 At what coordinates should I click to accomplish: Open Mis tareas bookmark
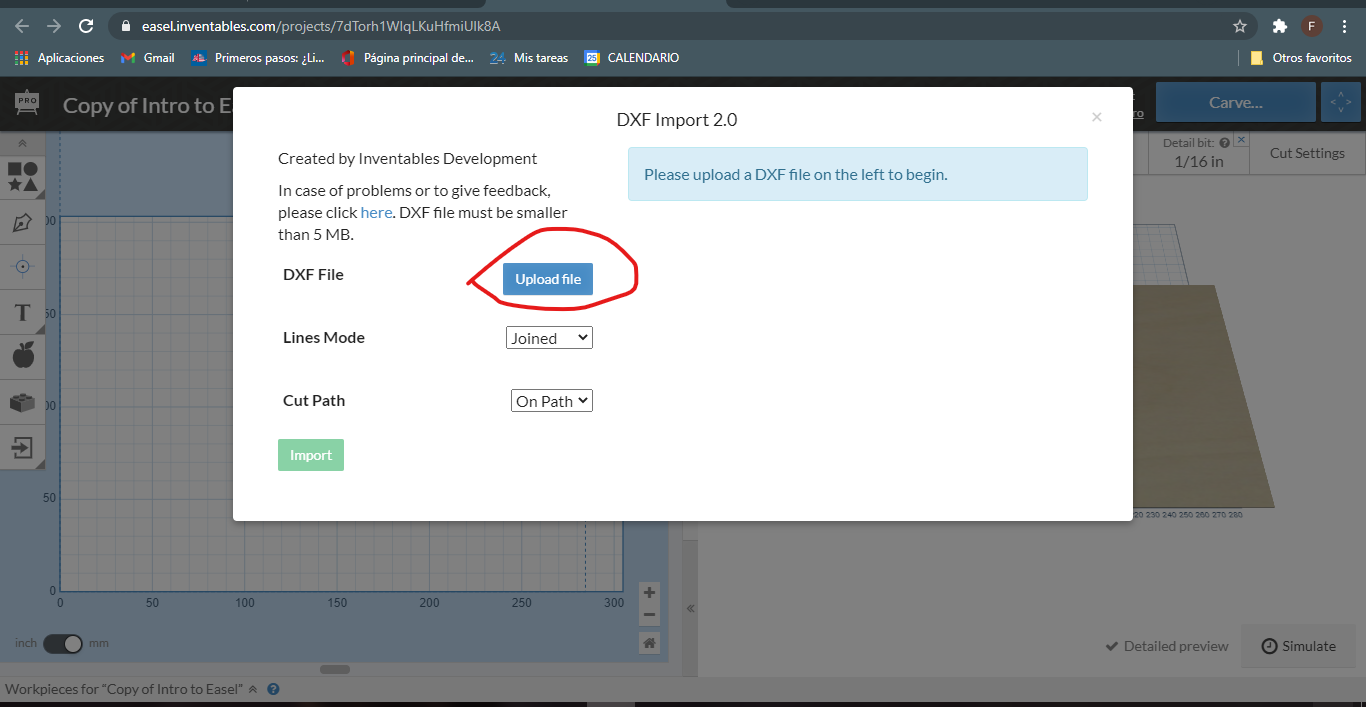[x=529, y=58]
